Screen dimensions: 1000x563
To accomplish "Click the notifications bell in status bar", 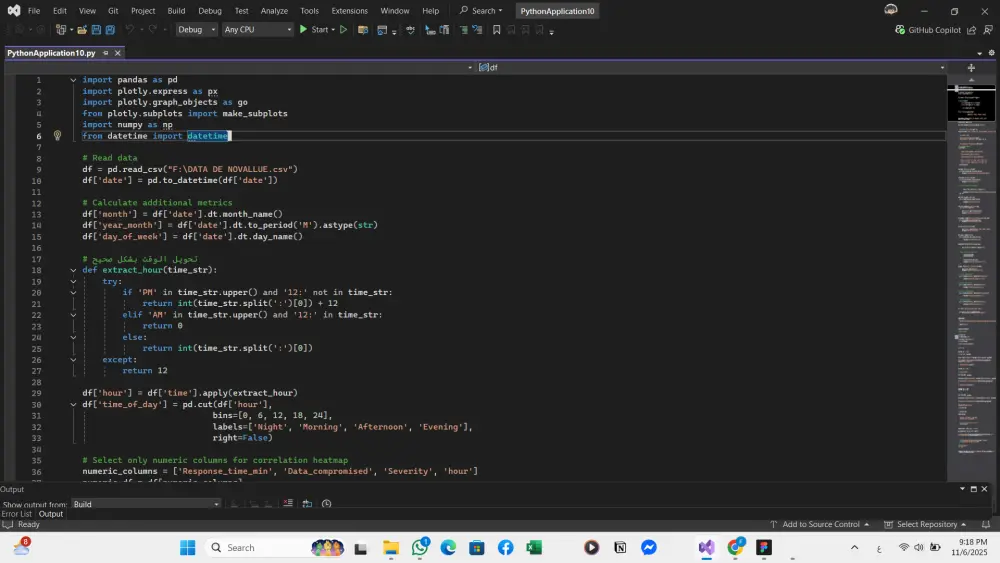I will (x=986, y=524).
